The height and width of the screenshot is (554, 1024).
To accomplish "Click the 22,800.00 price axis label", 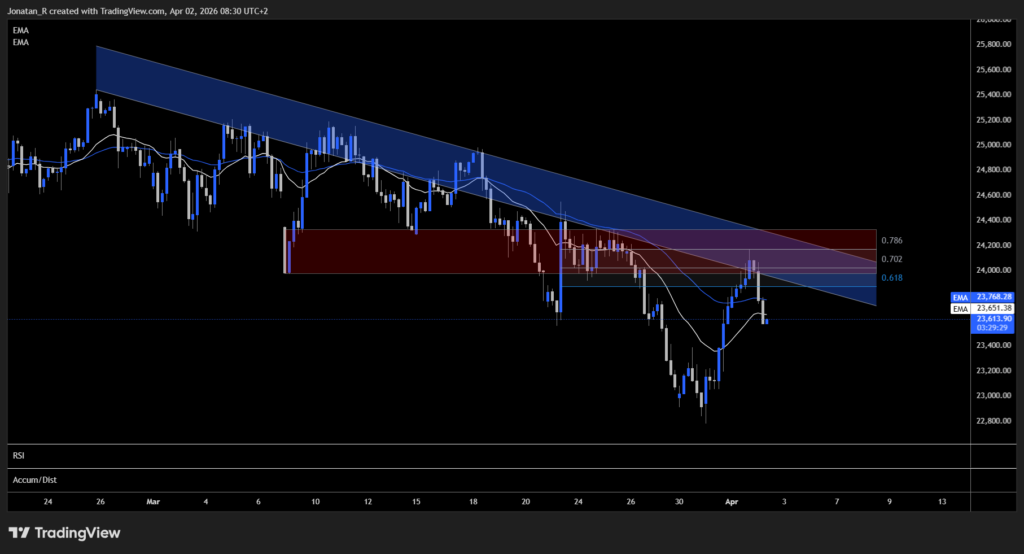I will 993,421.
